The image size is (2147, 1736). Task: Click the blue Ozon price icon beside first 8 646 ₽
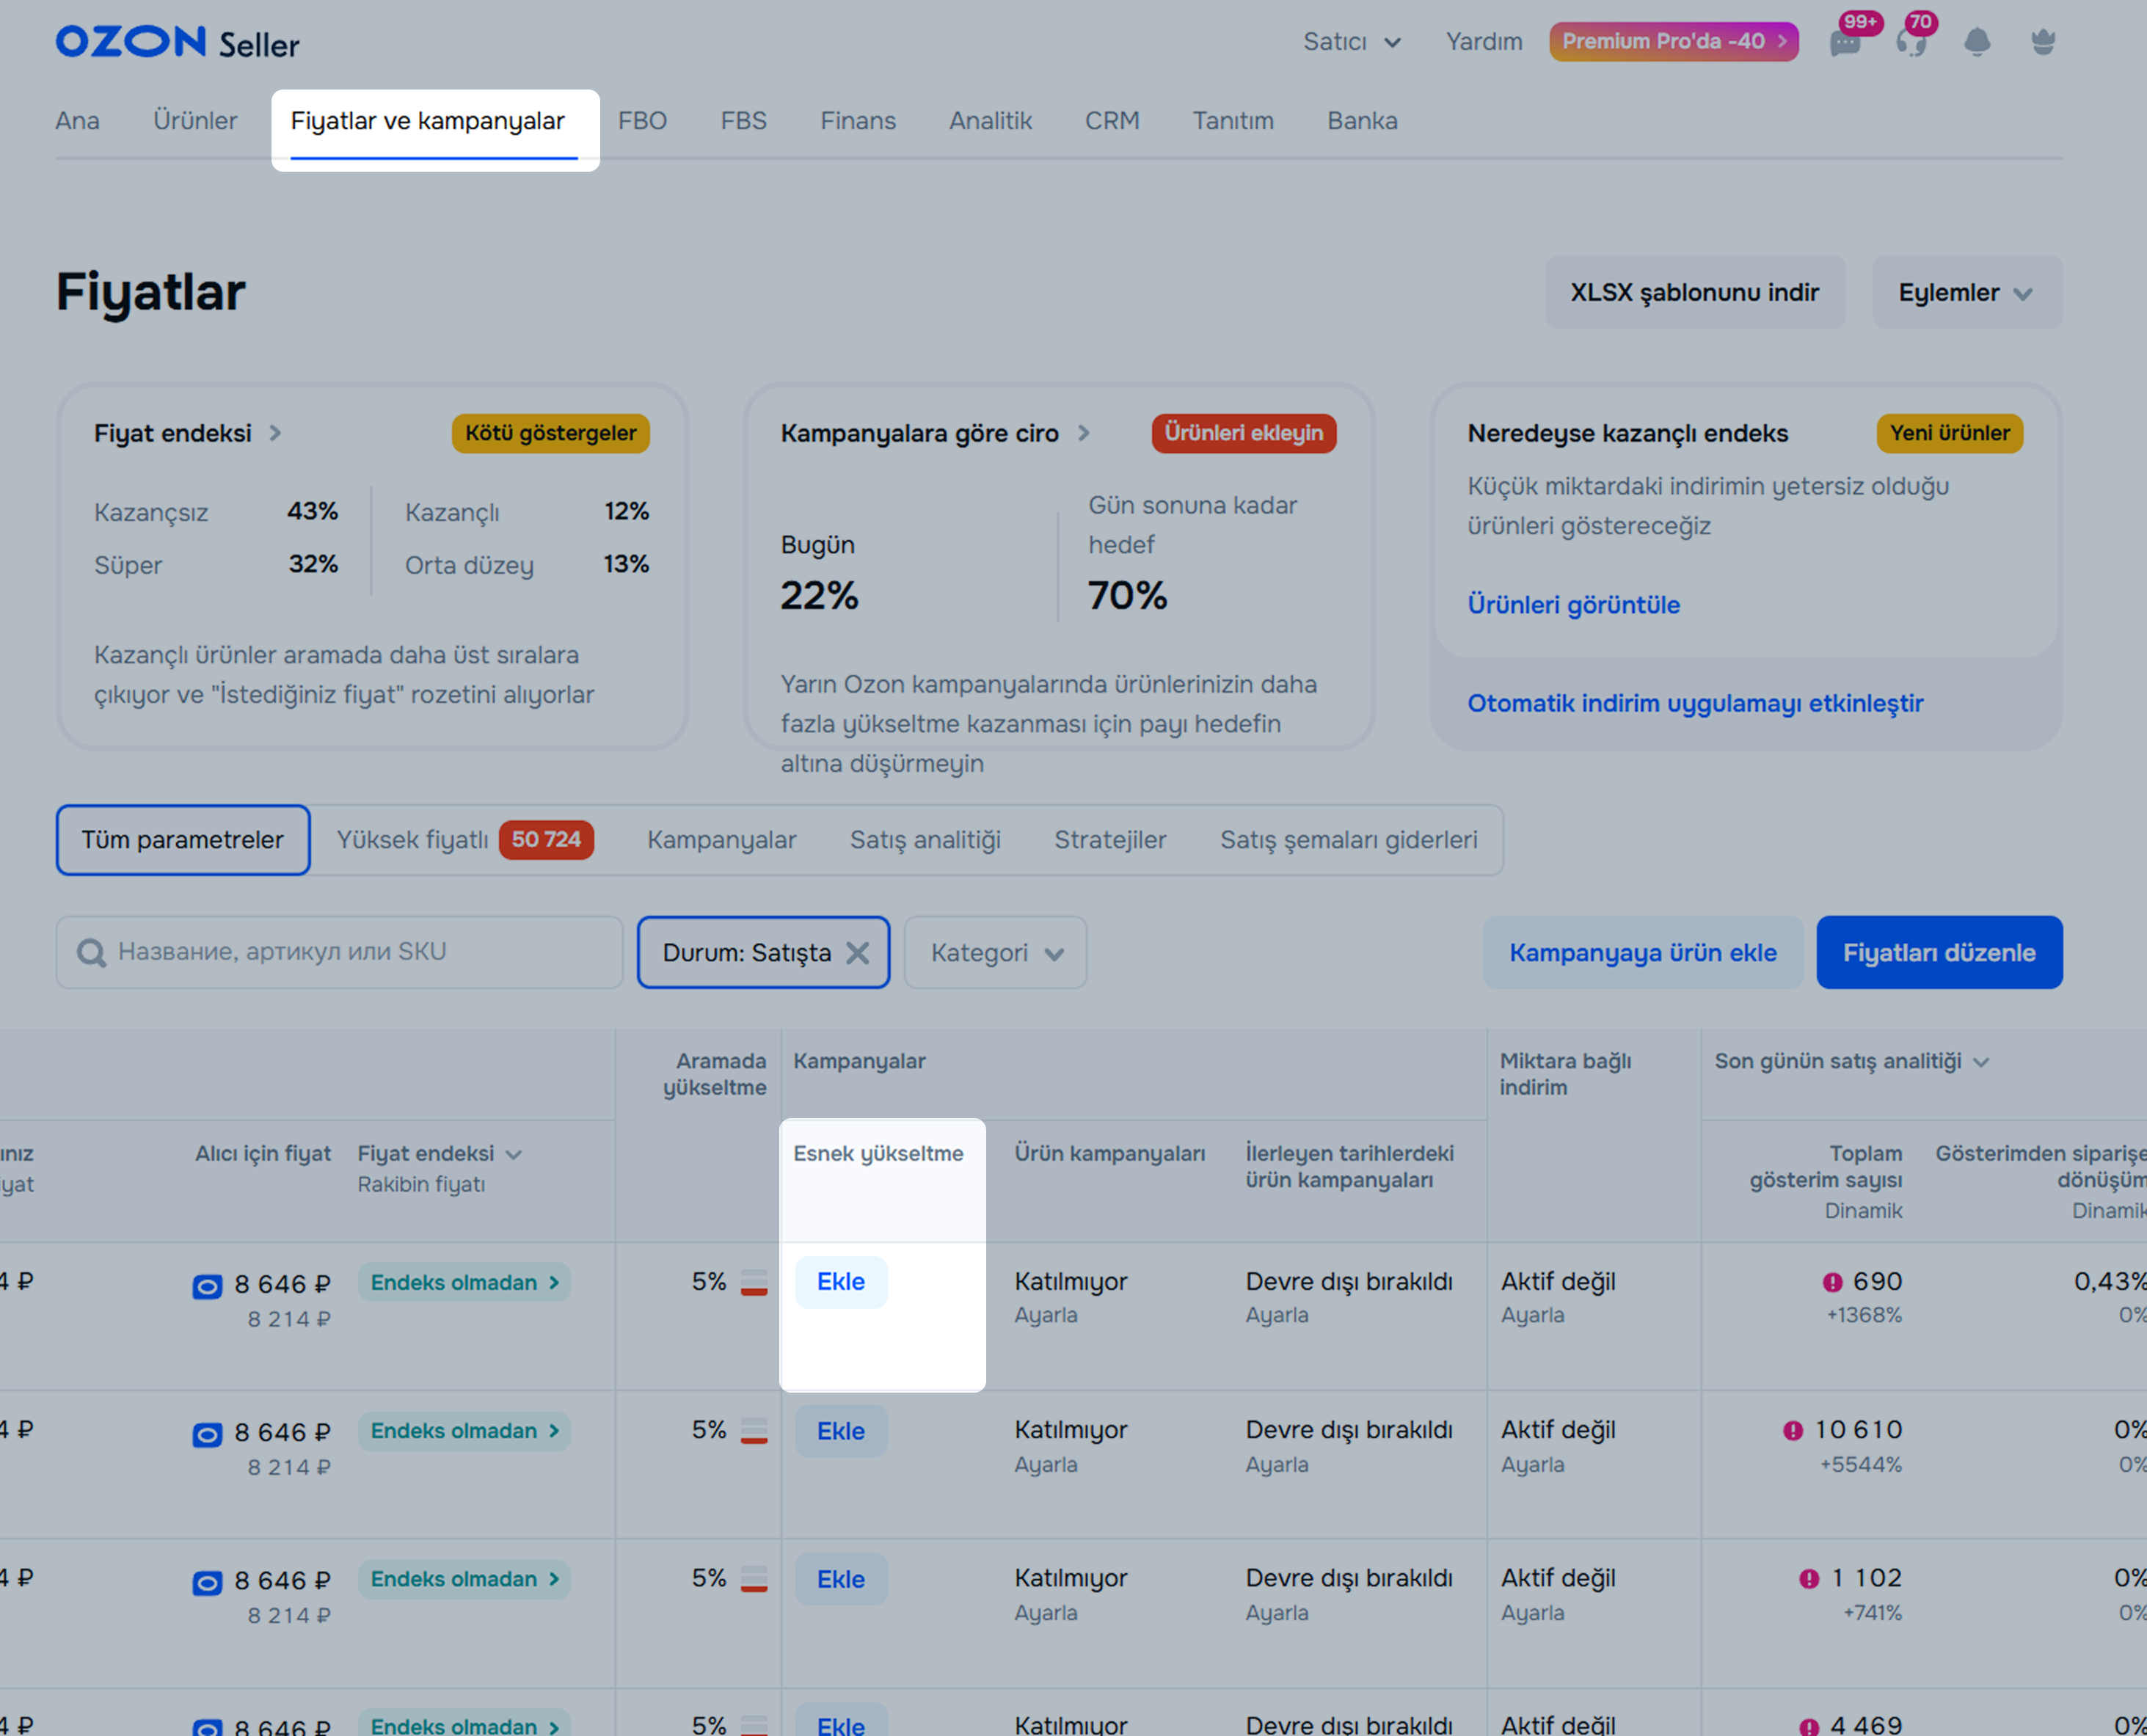(207, 1286)
